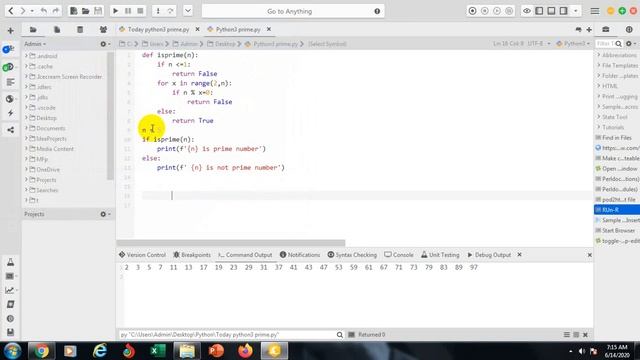The image size is (640, 360).
Task: Click the toolbox Filter Tools field
Action: [x=606, y=44]
